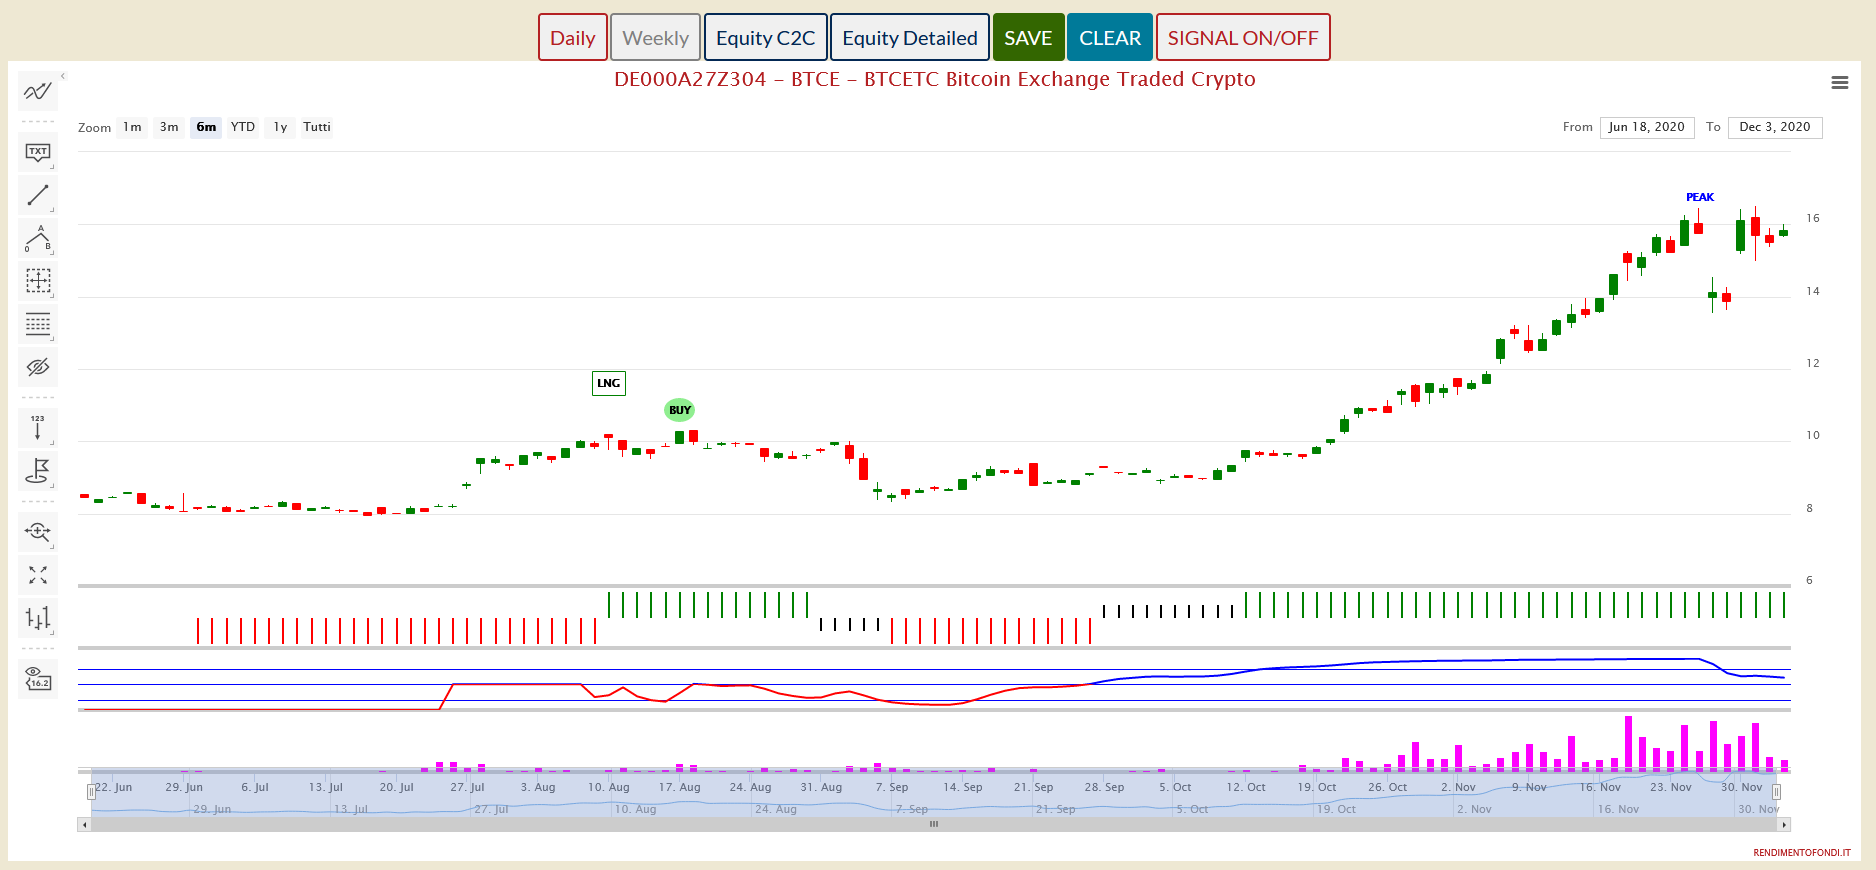This screenshot has height=870, width=1876.
Task: Edit the To date field
Action: click(1775, 127)
